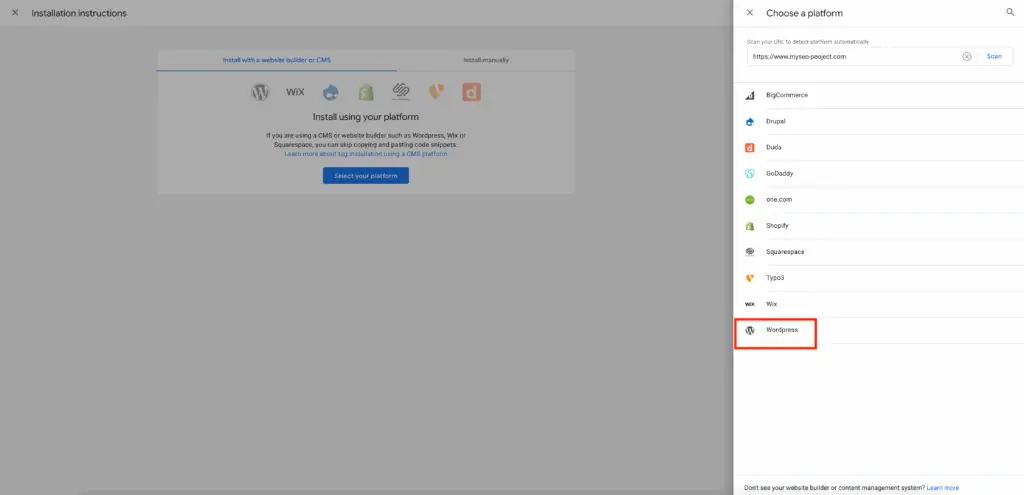Click Duda logo in Installation instructions card
The image size is (1024, 495).
click(472, 92)
